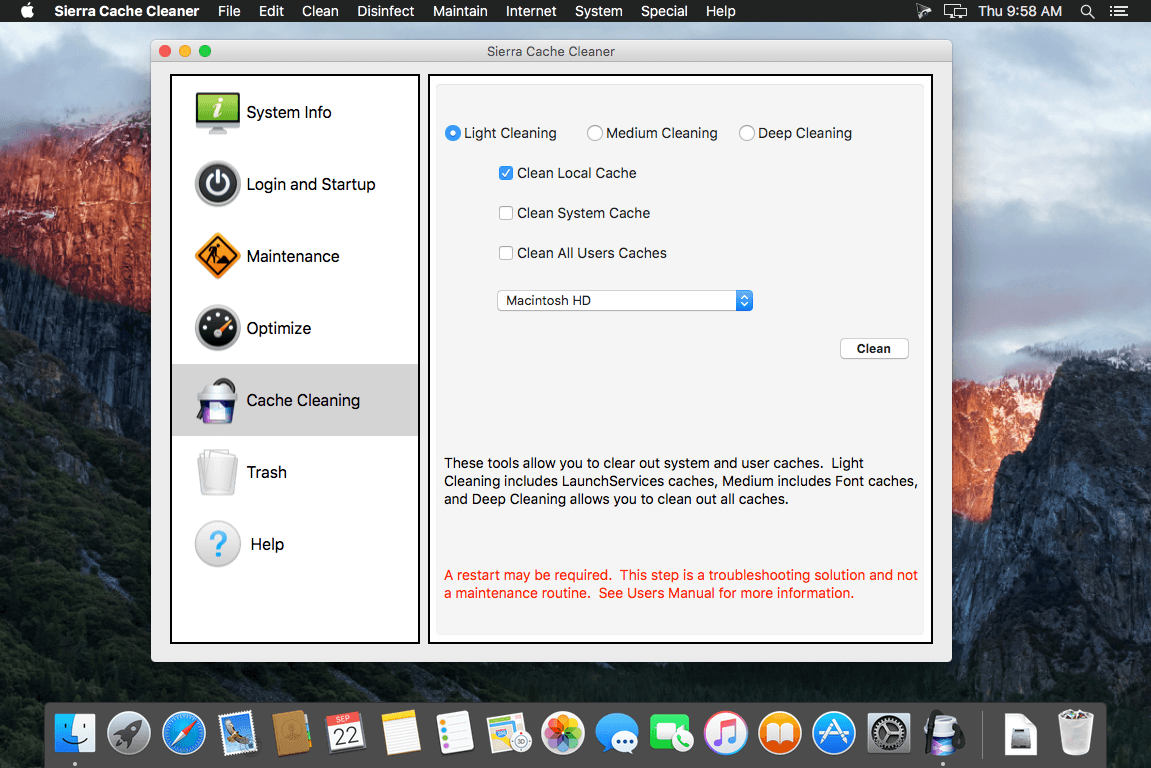Open the Trash sidebar icon

point(217,472)
